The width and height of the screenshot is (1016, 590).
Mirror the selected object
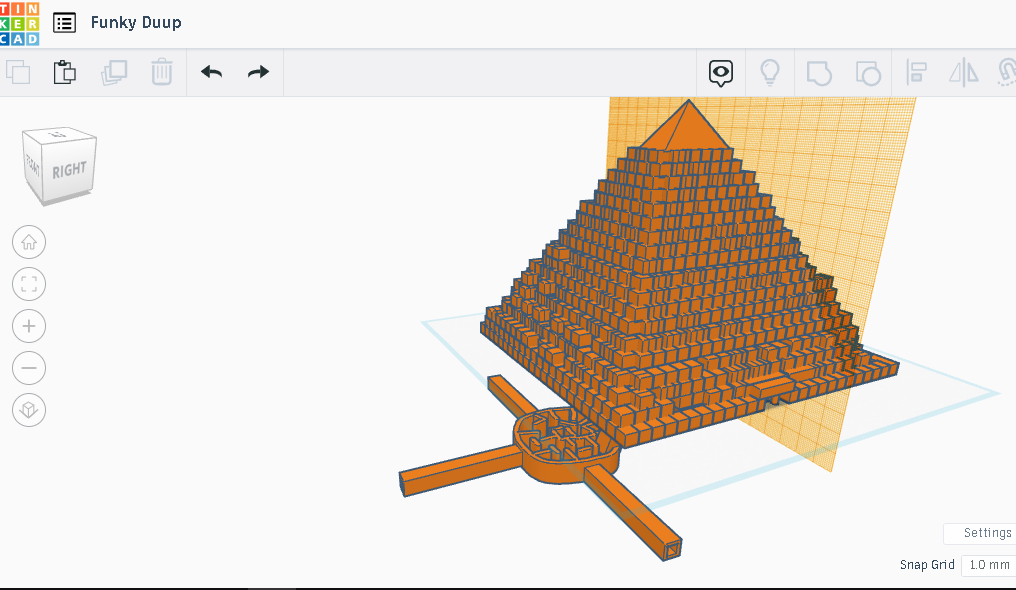963,72
